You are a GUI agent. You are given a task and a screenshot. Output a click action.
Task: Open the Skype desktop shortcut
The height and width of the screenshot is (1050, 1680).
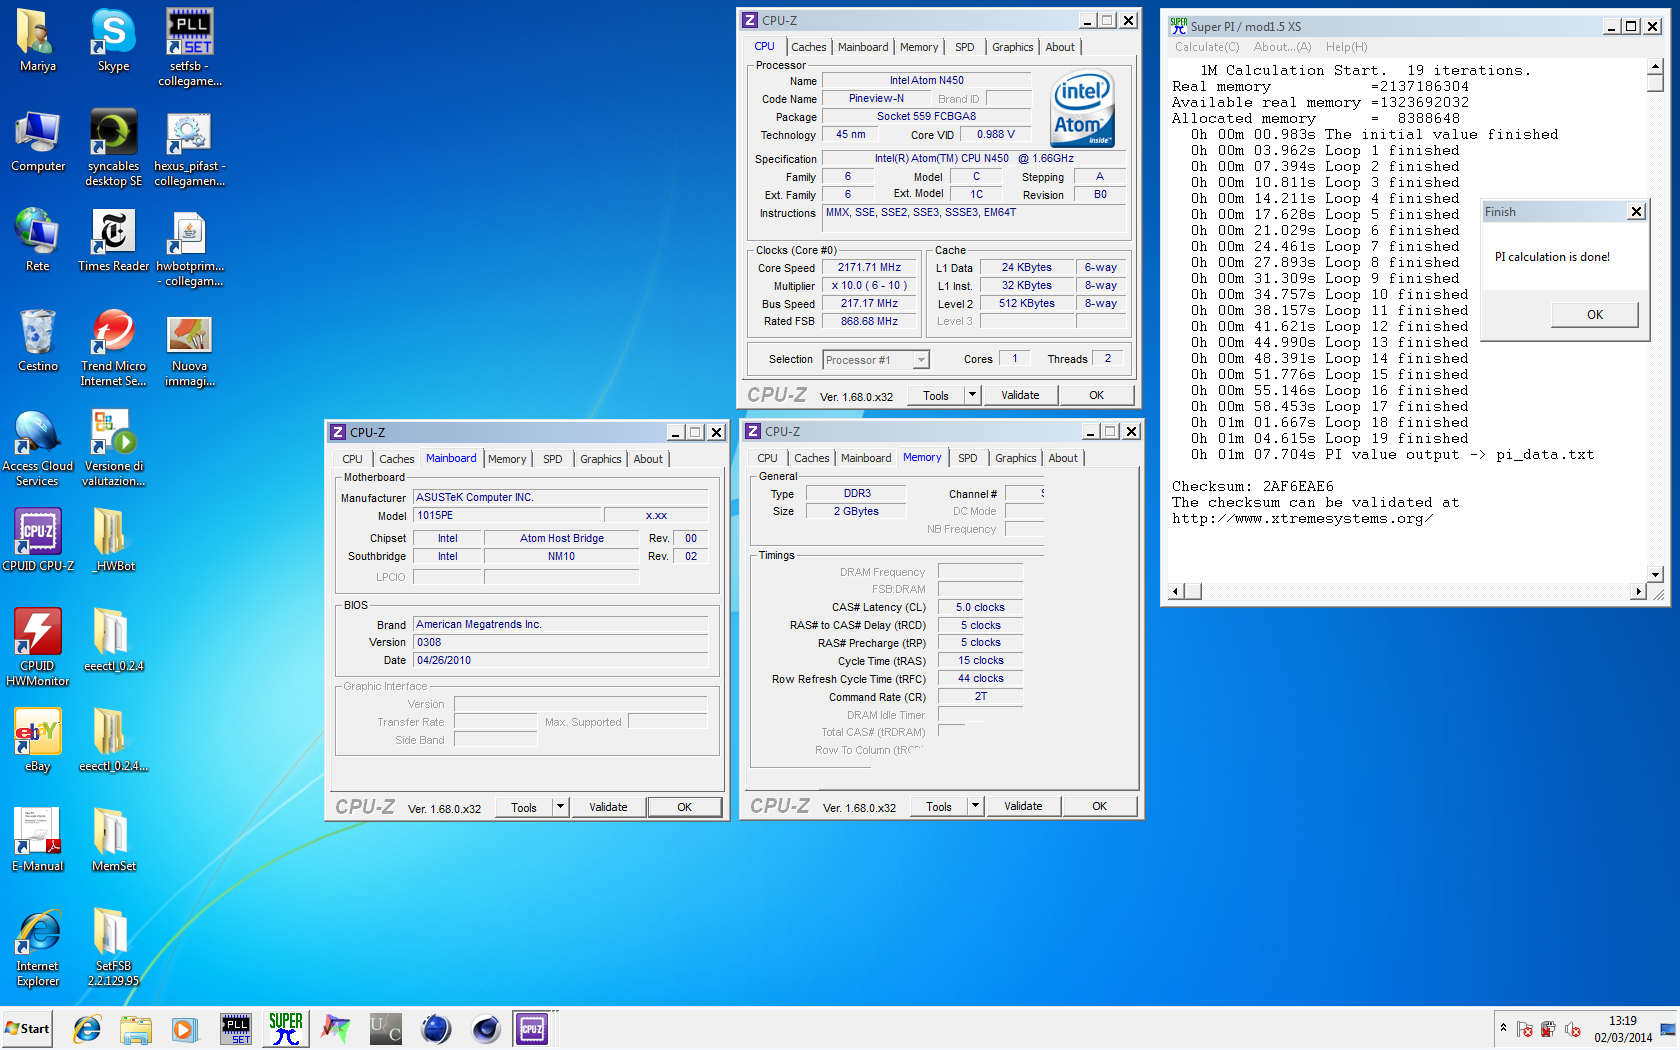(x=113, y=40)
